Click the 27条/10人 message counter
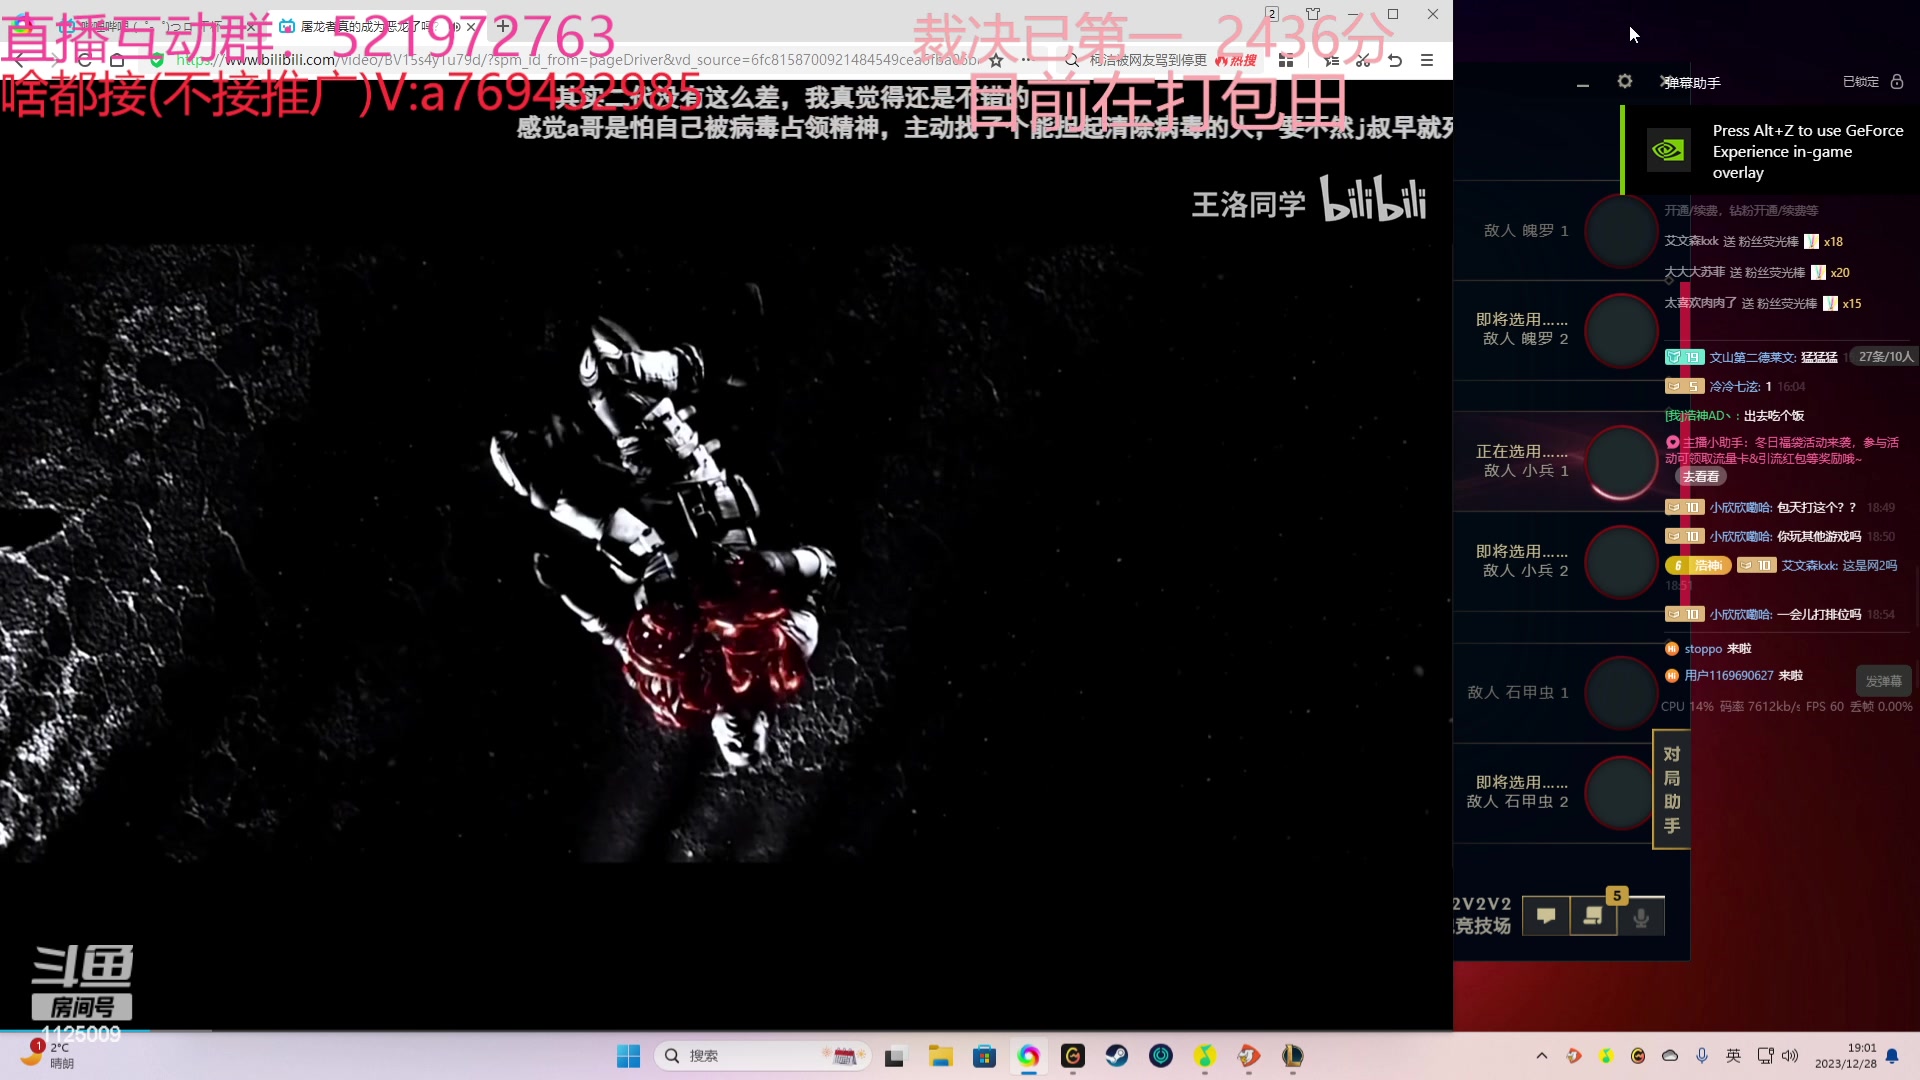1920x1080 pixels. 1885,357
